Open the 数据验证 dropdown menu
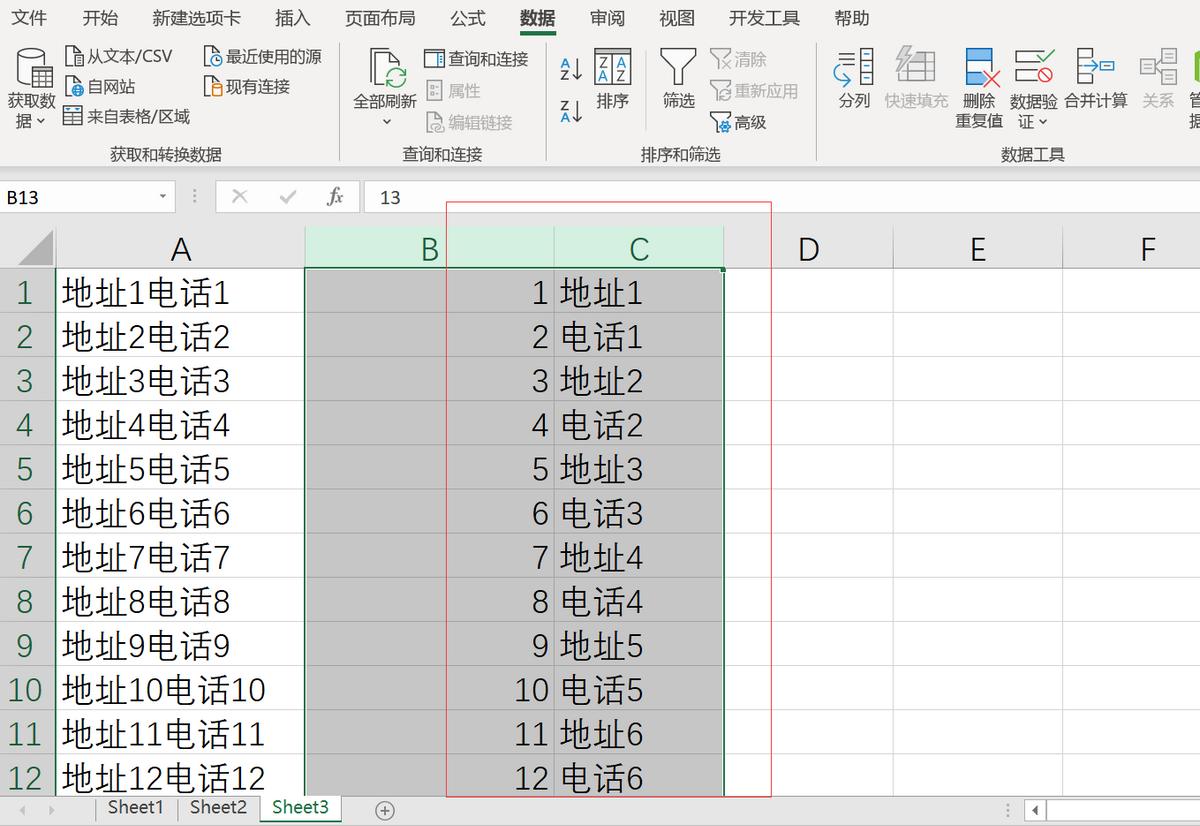 1042,122
